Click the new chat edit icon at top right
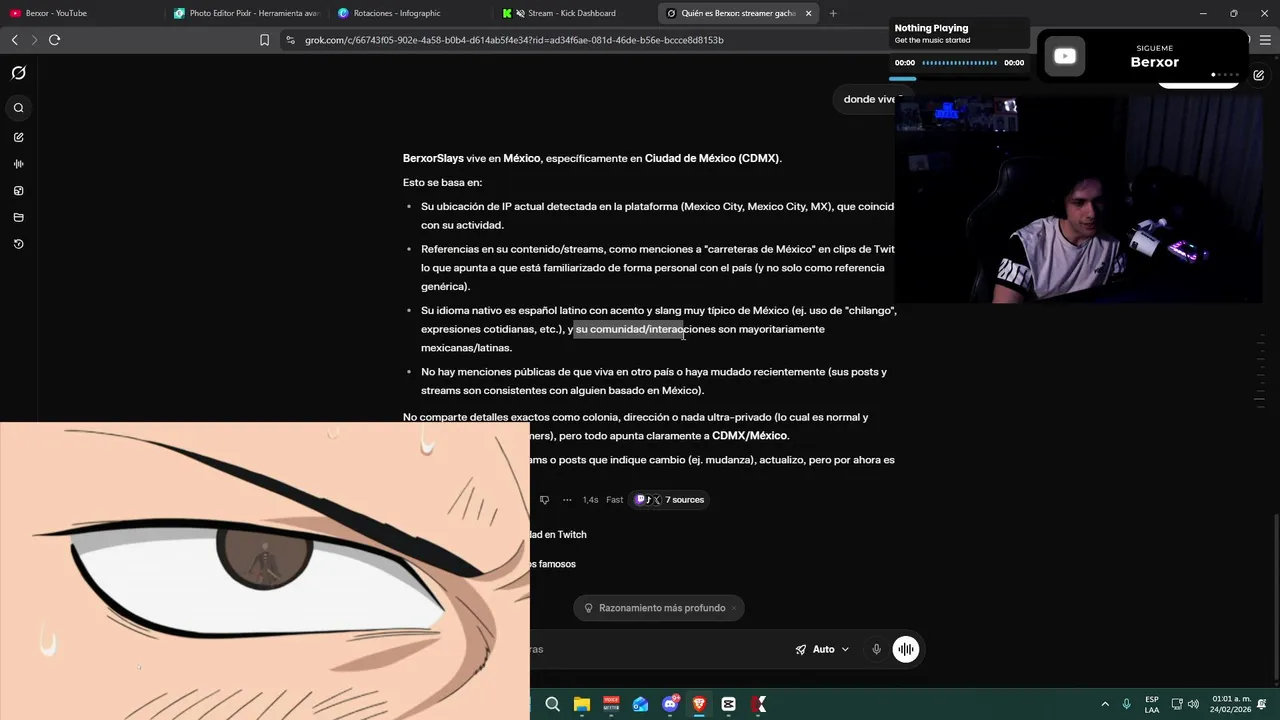The image size is (1280, 720). 1259,75
